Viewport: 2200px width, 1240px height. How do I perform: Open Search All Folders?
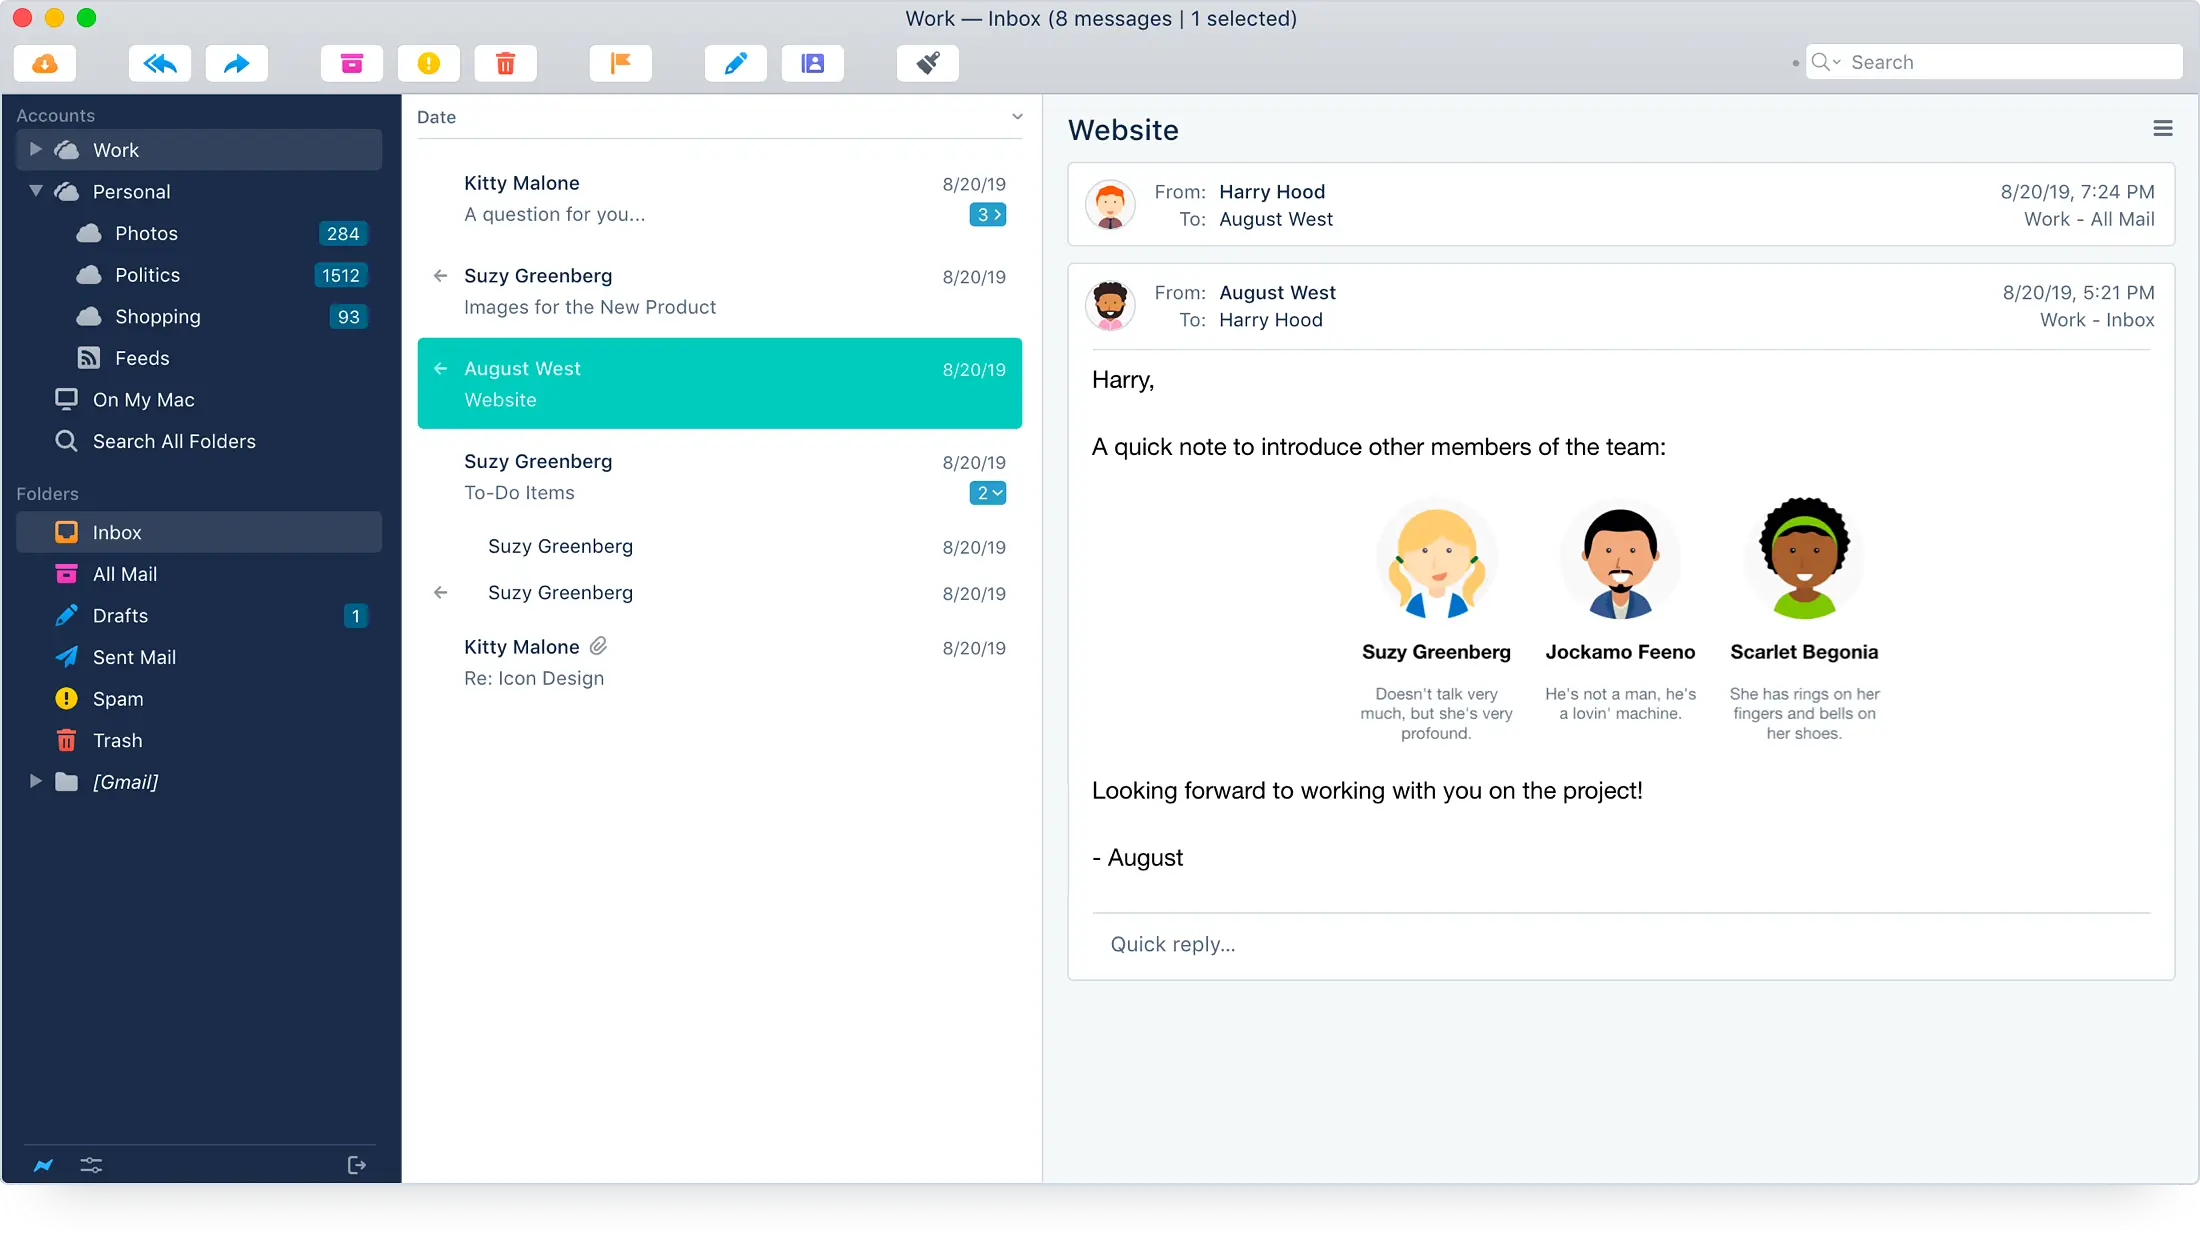point(174,440)
